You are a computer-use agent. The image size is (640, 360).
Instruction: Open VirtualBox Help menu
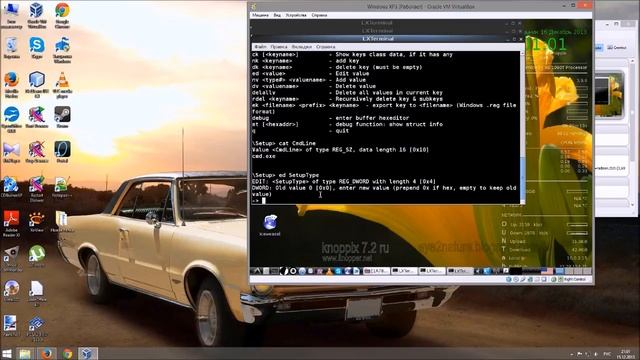click(319, 15)
